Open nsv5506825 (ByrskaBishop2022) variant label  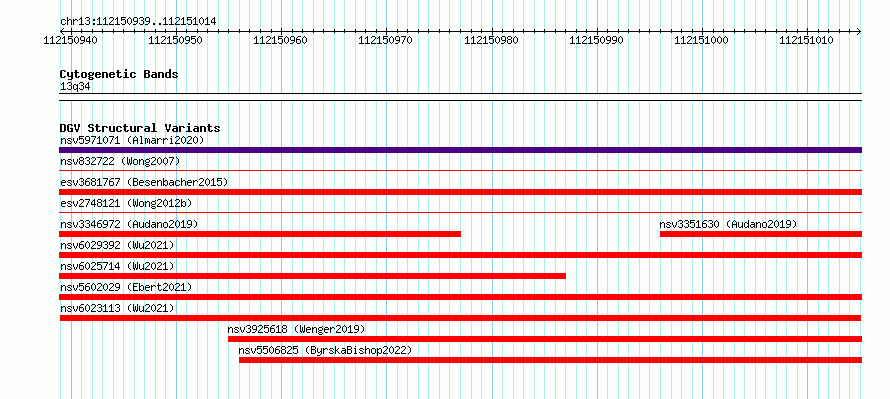click(325, 350)
